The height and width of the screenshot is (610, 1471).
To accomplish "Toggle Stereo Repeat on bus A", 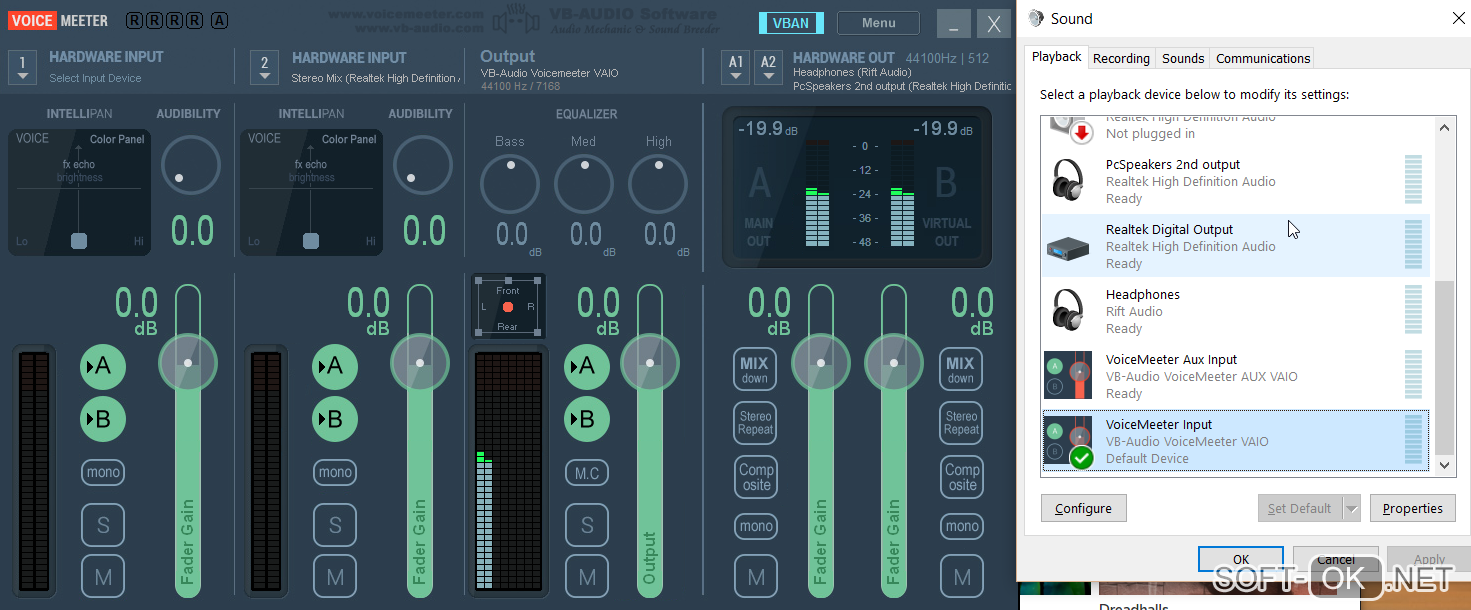I will coord(756,422).
